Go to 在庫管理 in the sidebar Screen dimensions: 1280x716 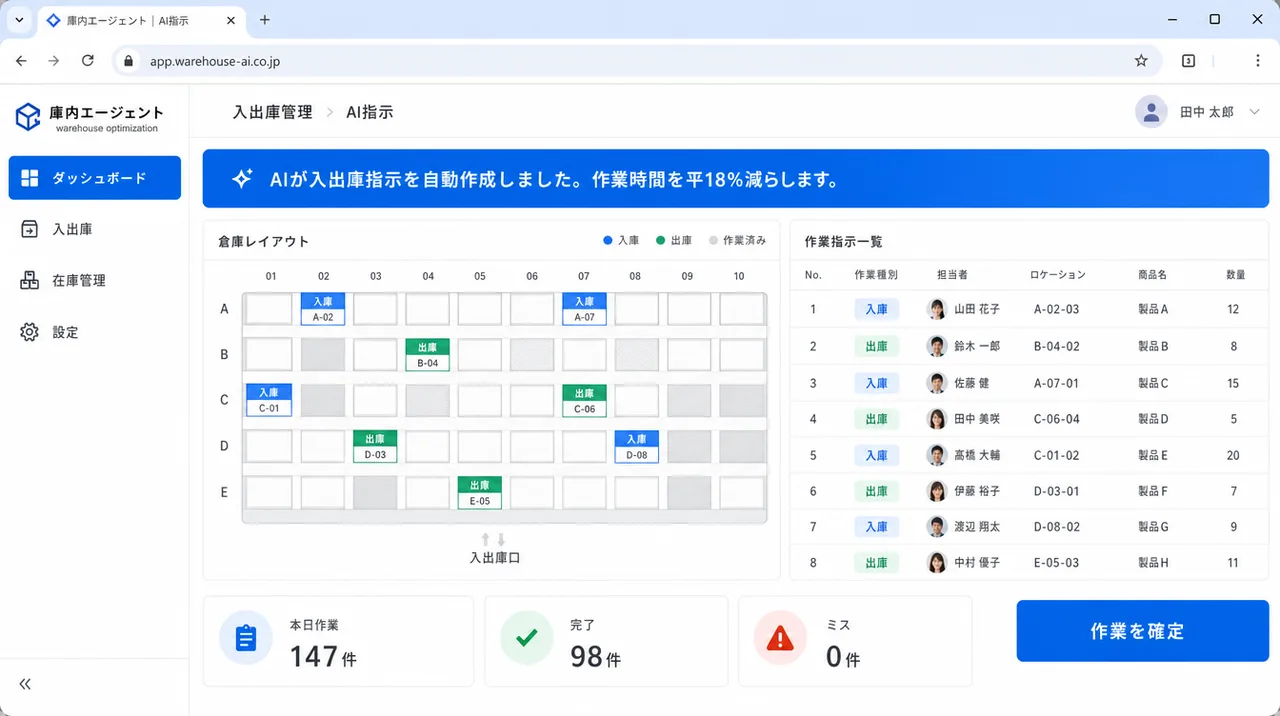pos(95,281)
